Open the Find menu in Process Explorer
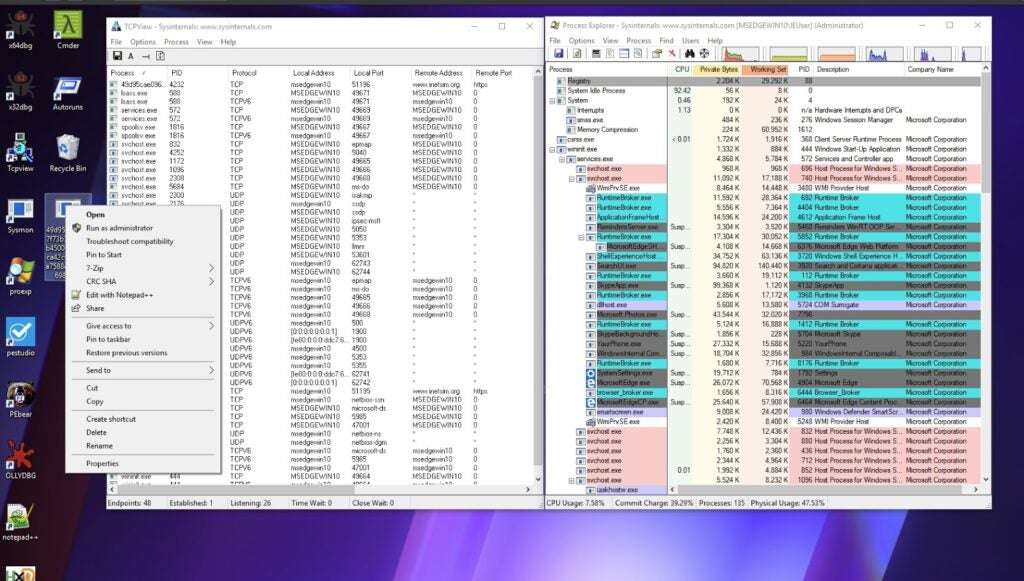This screenshot has height=581, width=1024. pos(665,41)
